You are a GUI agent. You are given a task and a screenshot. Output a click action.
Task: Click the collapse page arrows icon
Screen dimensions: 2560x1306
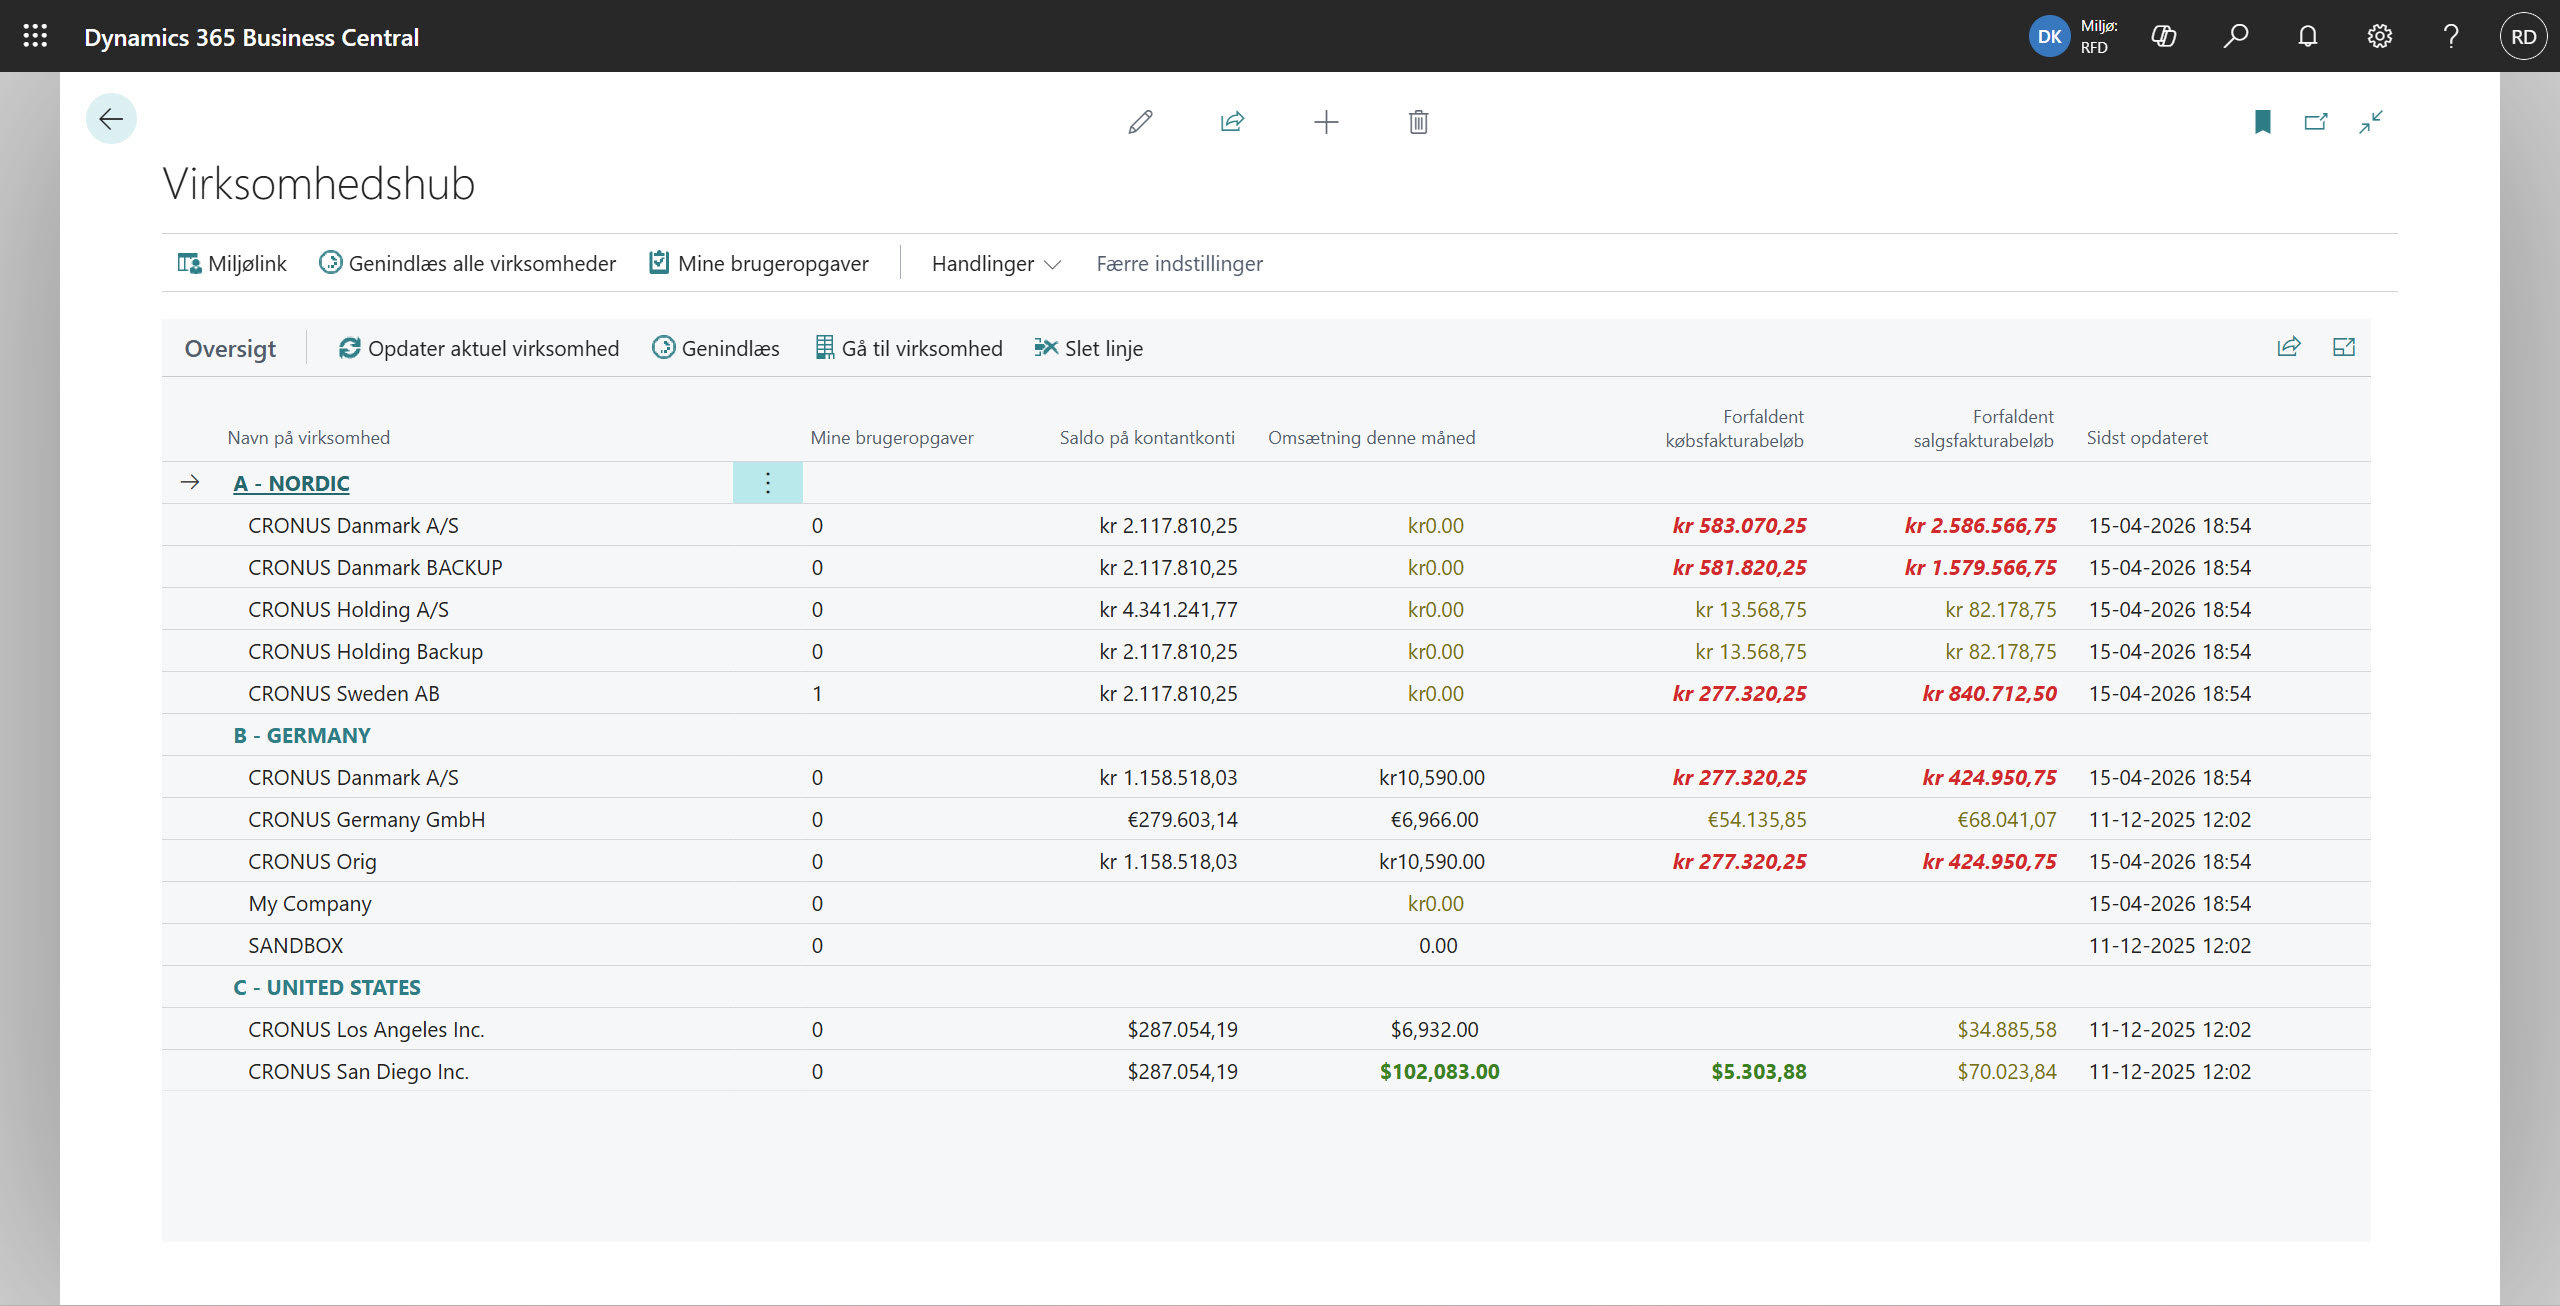[x=2371, y=122]
